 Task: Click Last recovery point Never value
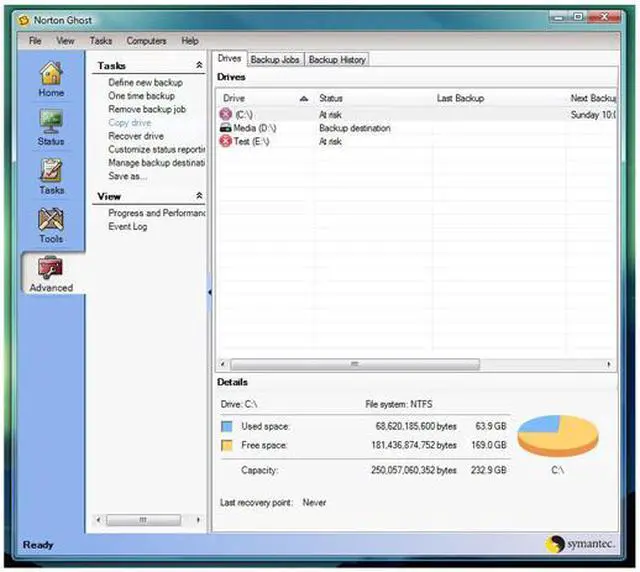[314, 502]
